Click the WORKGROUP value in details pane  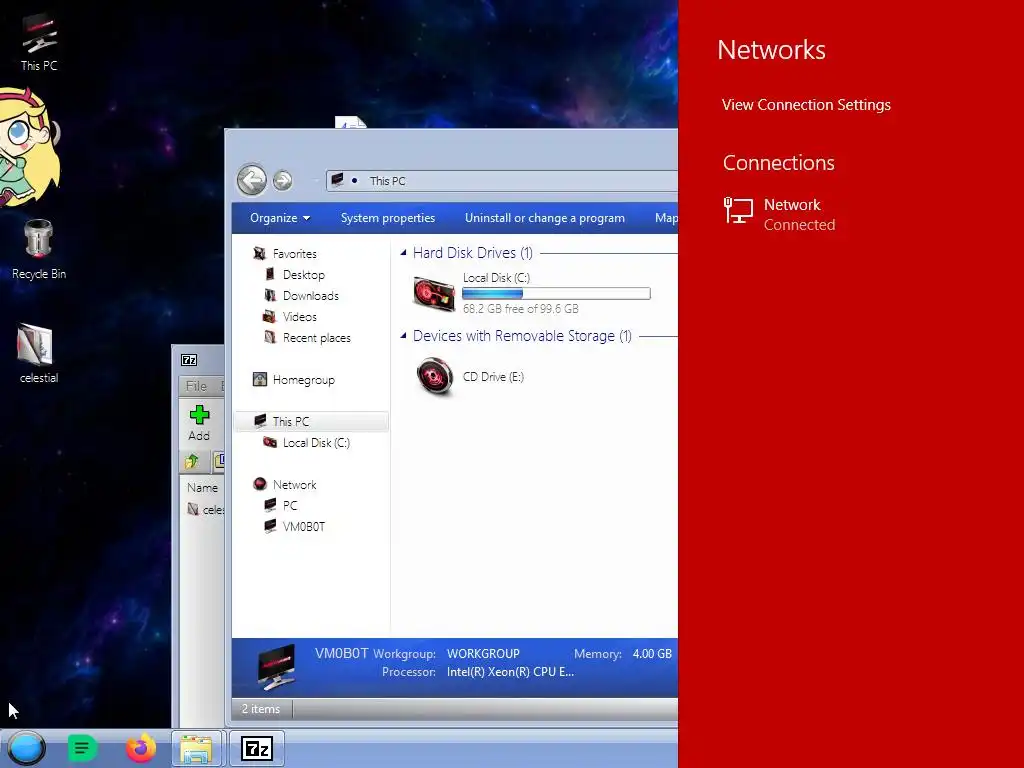483,654
